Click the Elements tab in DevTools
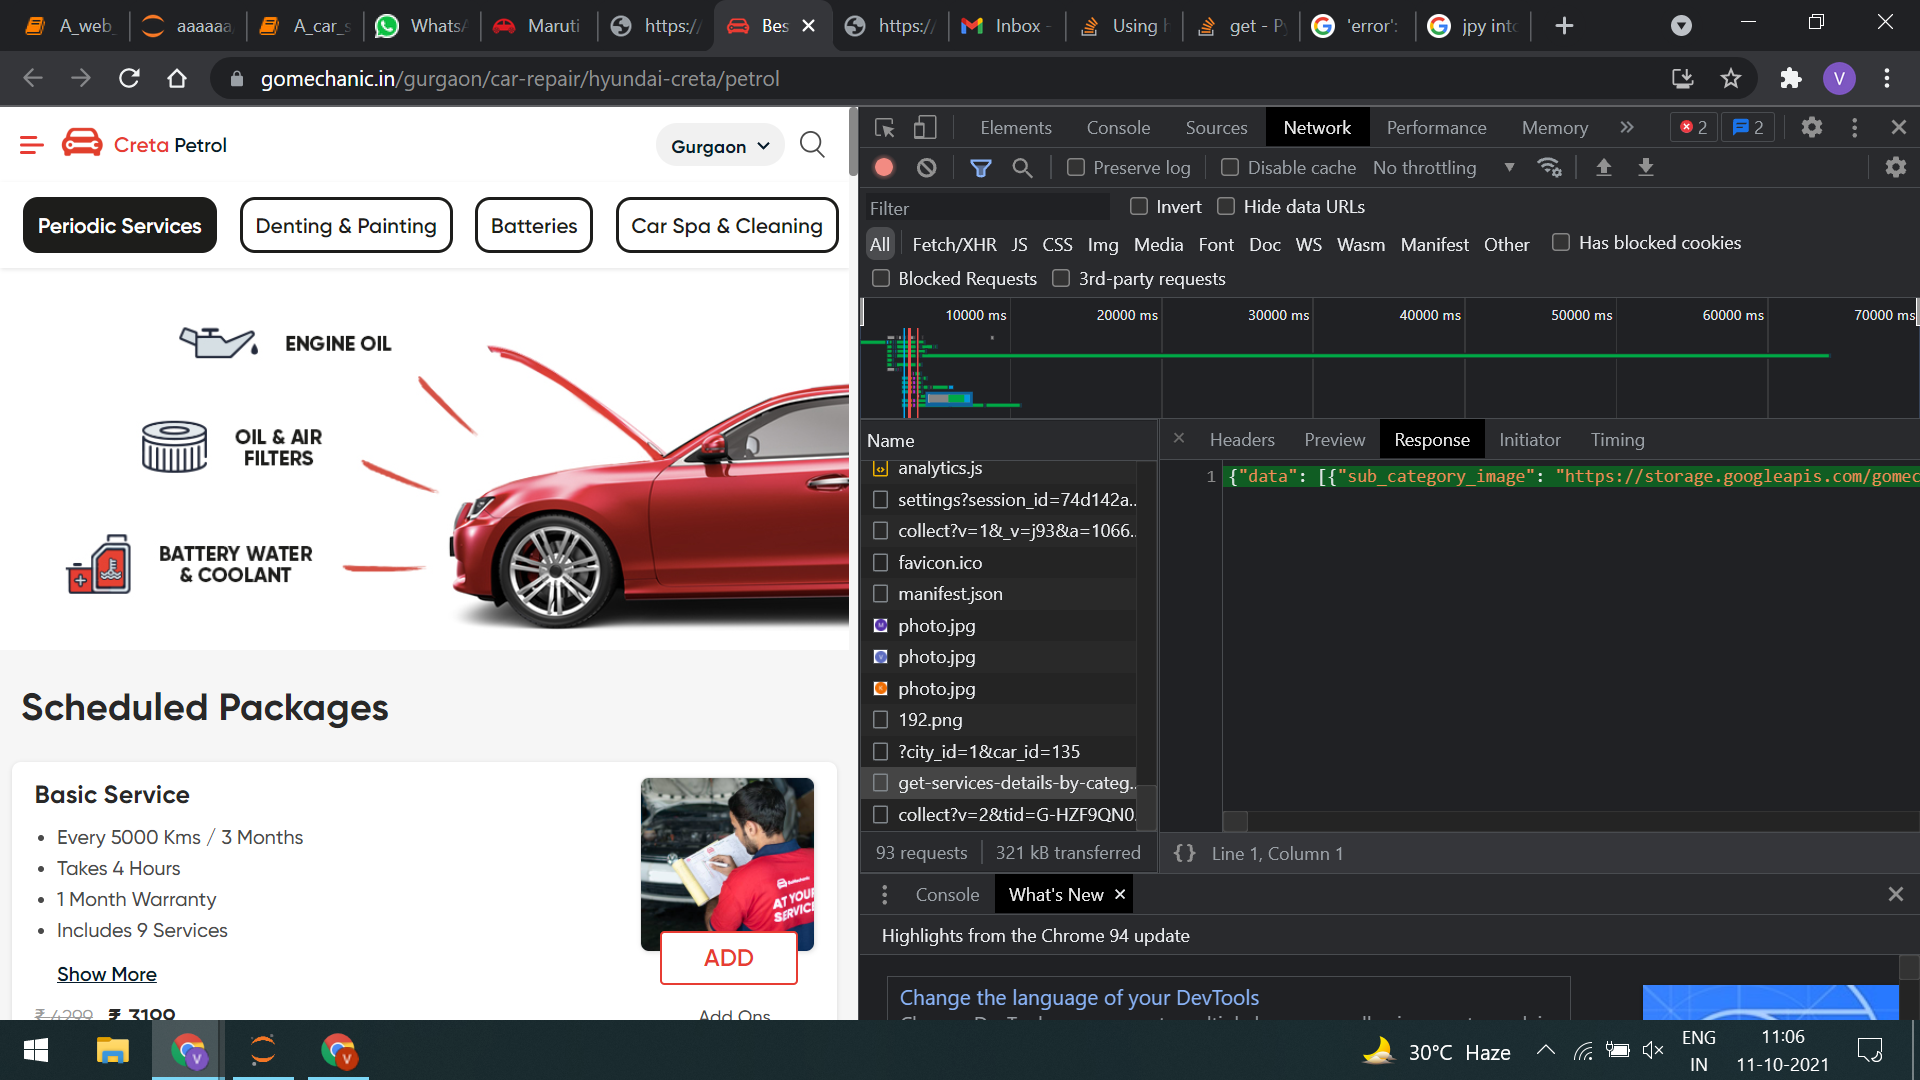1920x1080 pixels. [x=1015, y=127]
